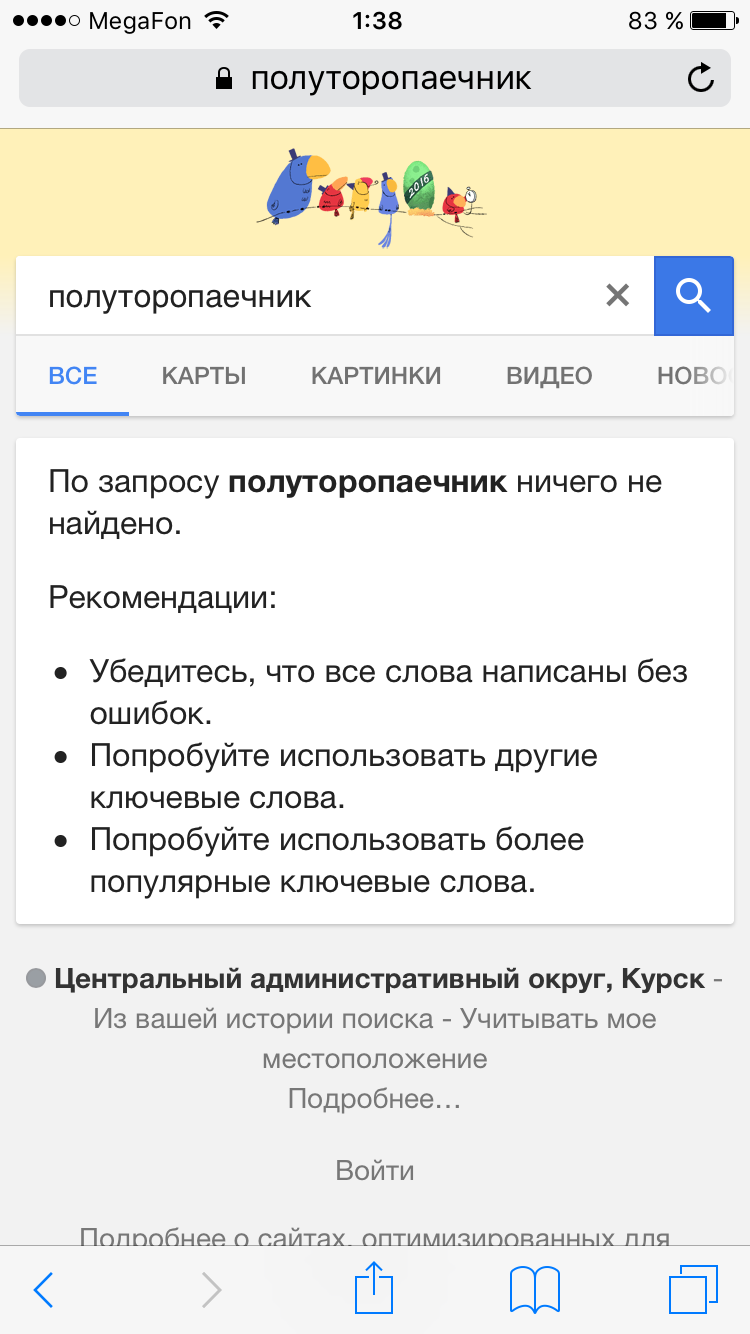Tap the Войти sign-in link

375,1170
